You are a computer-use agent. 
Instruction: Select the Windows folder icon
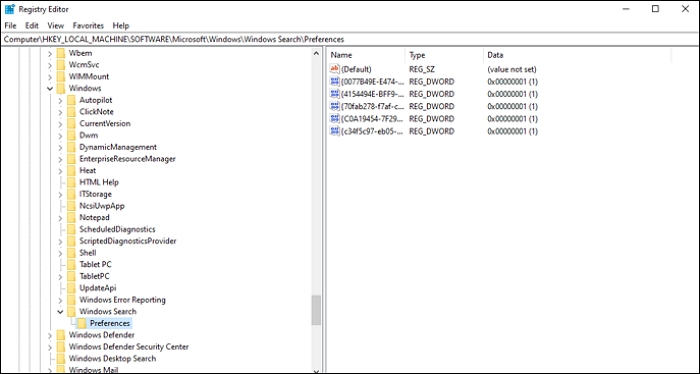pos(61,88)
